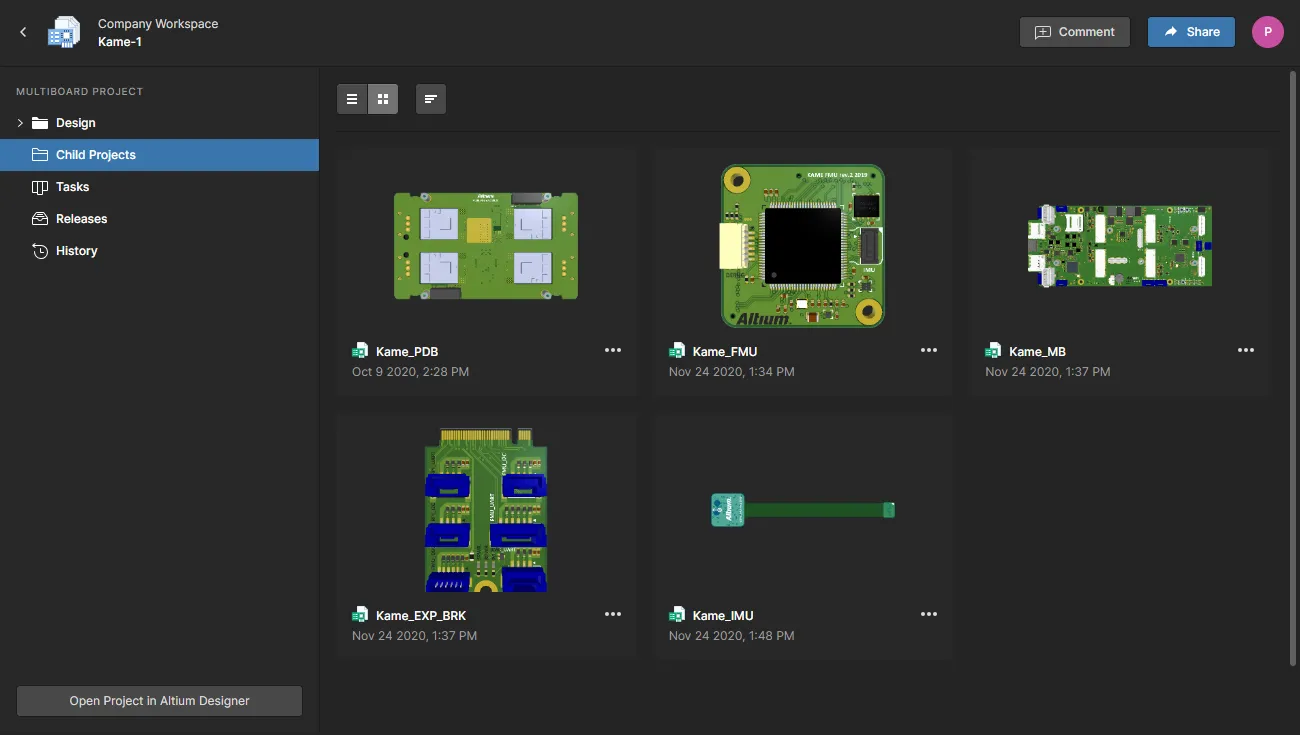Click the Design folder icon
This screenshot has height=735, width=1300.
coord(40,123)
